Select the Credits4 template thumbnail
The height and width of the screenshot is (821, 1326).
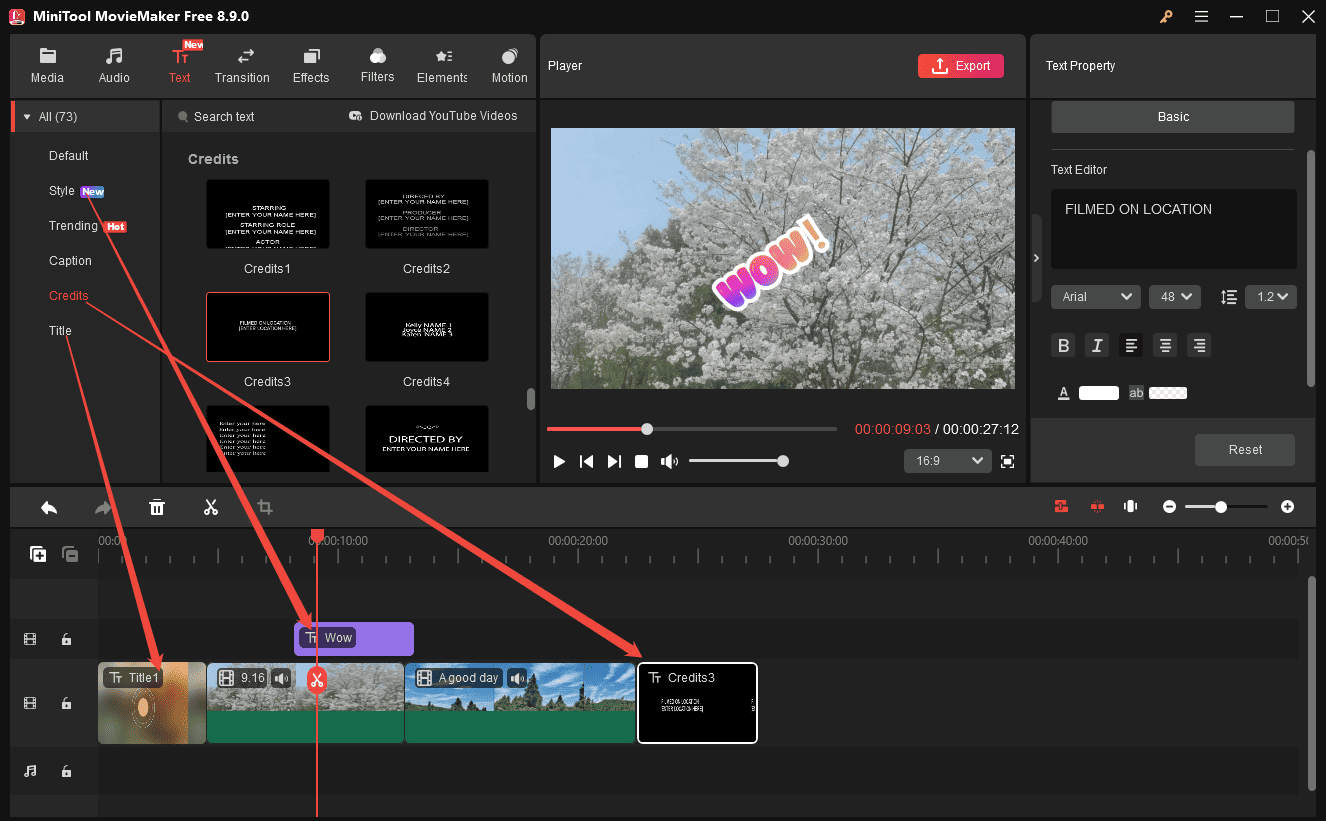point(427,327)
